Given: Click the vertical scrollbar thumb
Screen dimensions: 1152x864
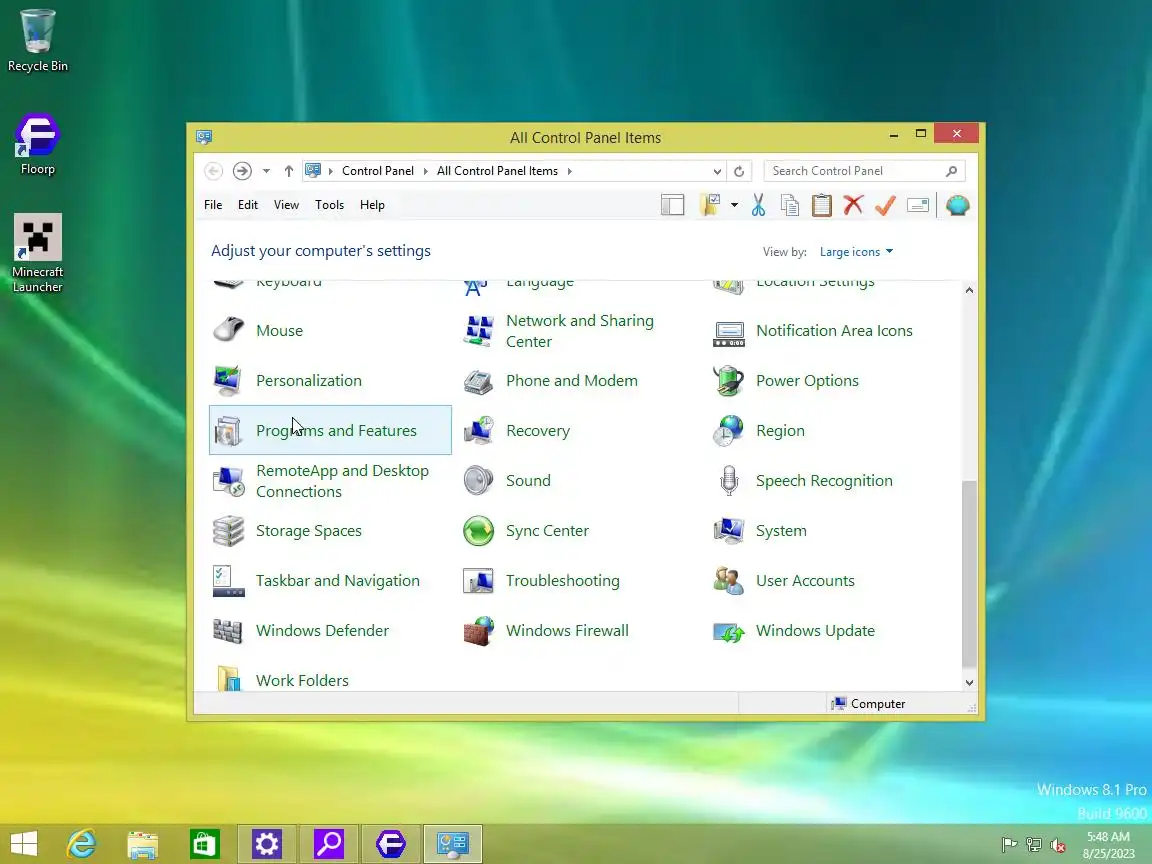Looking at the screenshot, I should pos(969,573).
